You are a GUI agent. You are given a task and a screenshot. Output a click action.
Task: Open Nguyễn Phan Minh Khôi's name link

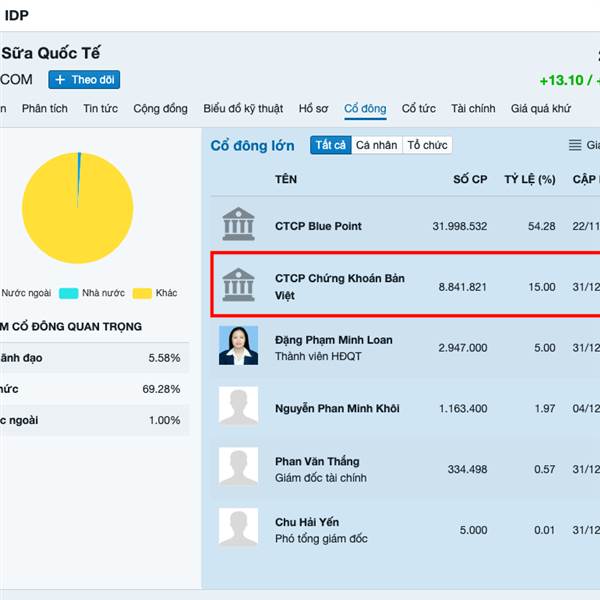point(337,408)
